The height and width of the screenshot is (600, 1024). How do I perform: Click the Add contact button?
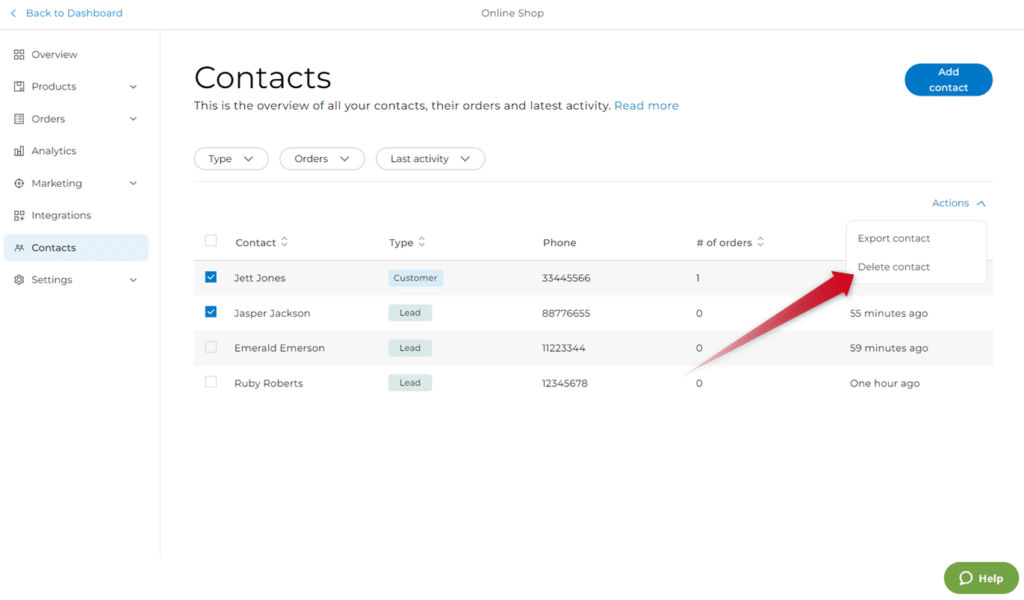tap(948, 80)
